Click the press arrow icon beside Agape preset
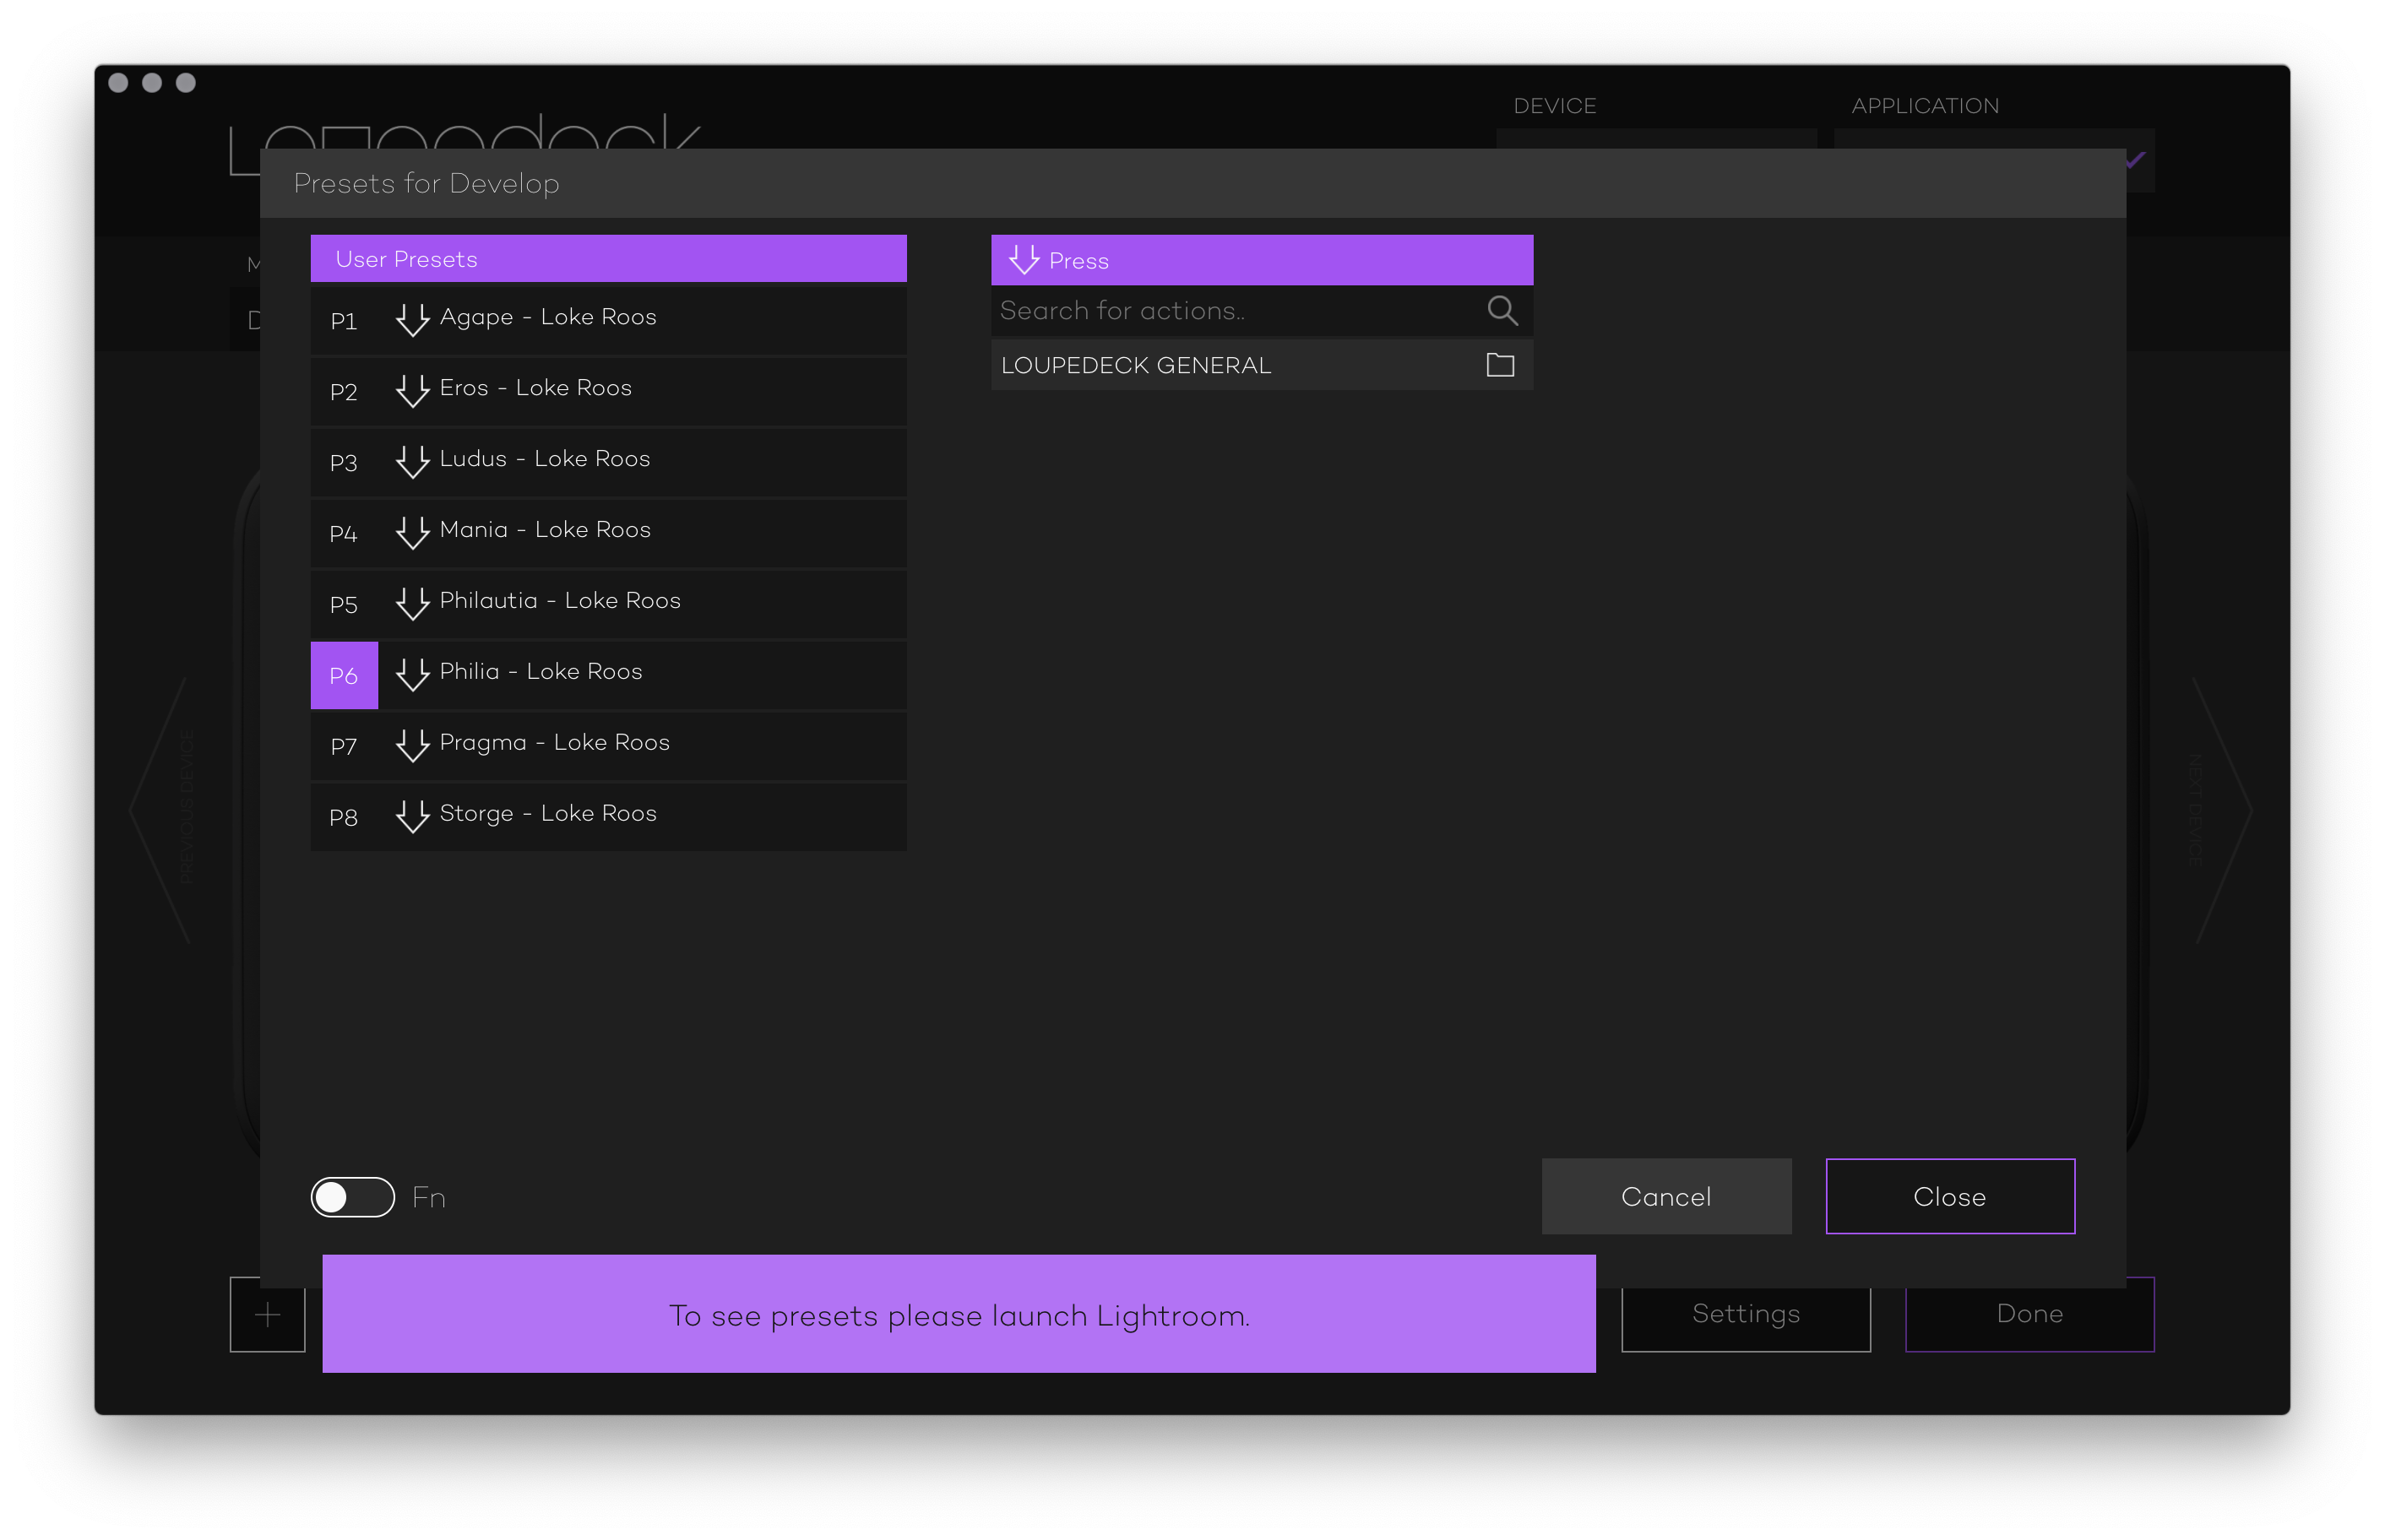Screen dimensions: 2385x1540 point(412,320)
